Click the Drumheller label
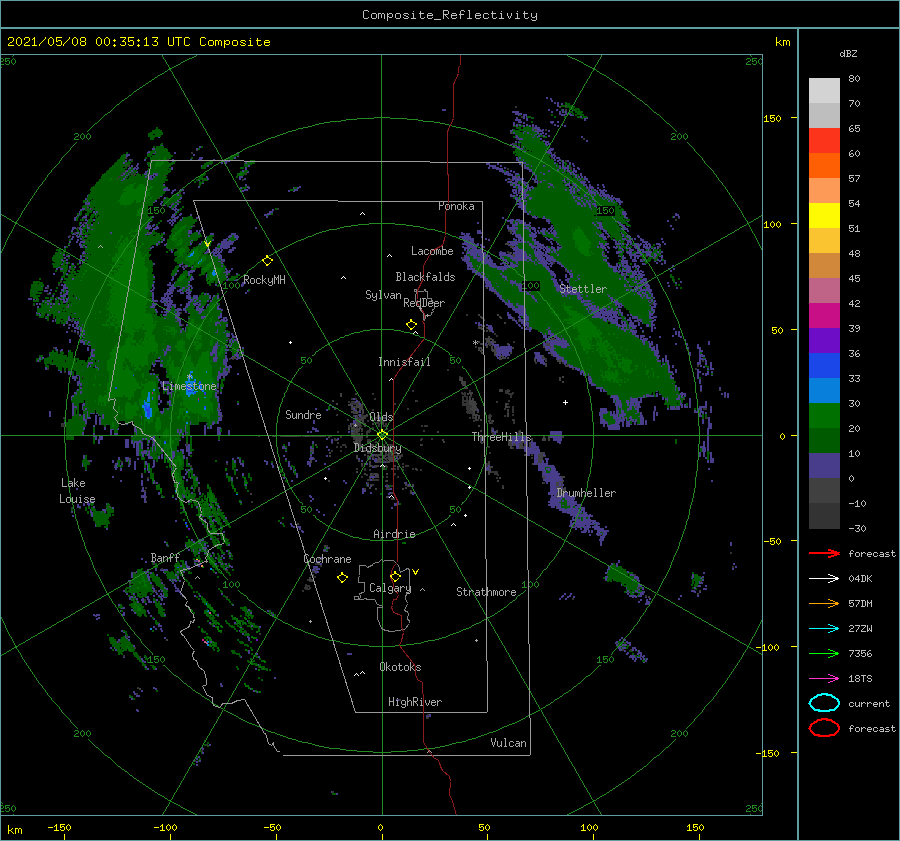900x841 pixels. [586, 493]
